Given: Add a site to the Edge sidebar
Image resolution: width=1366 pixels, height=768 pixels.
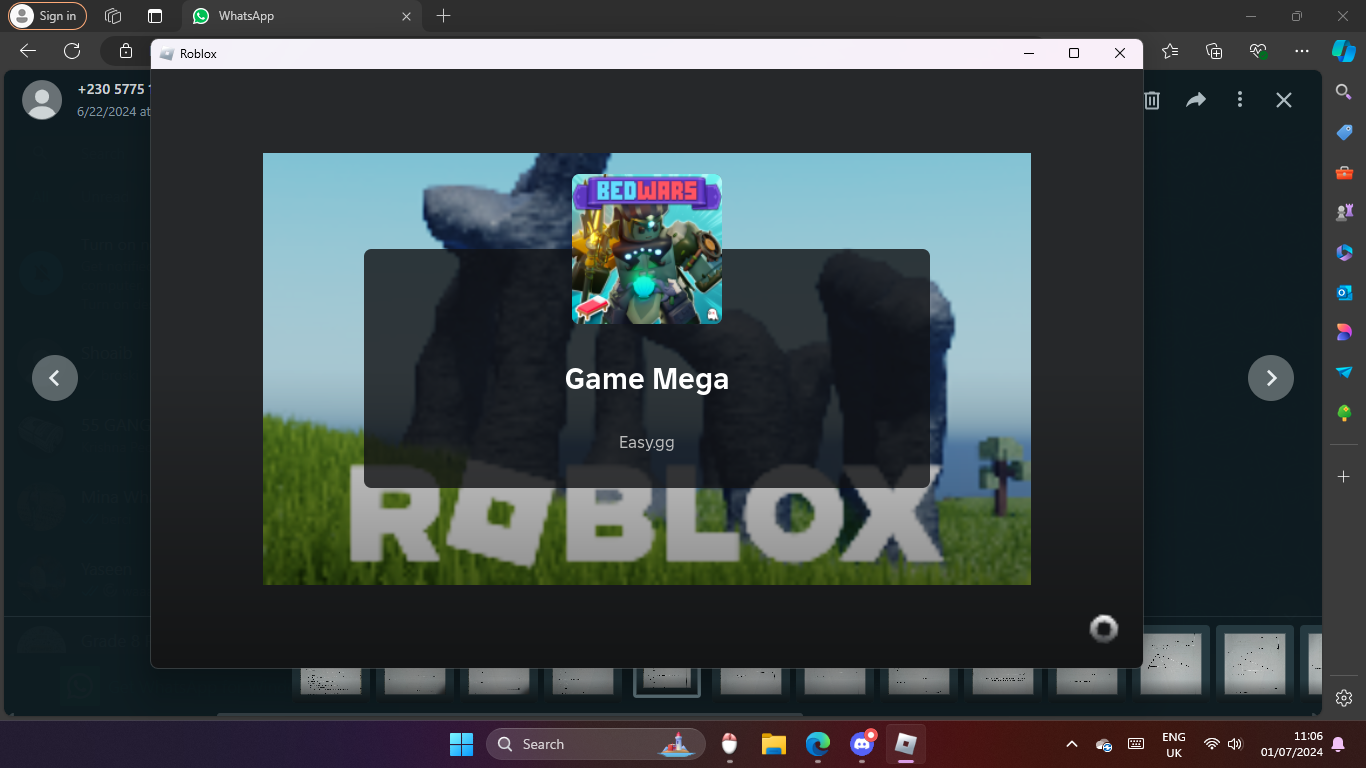Looking at the screenshot, I should click(1344, 477).
